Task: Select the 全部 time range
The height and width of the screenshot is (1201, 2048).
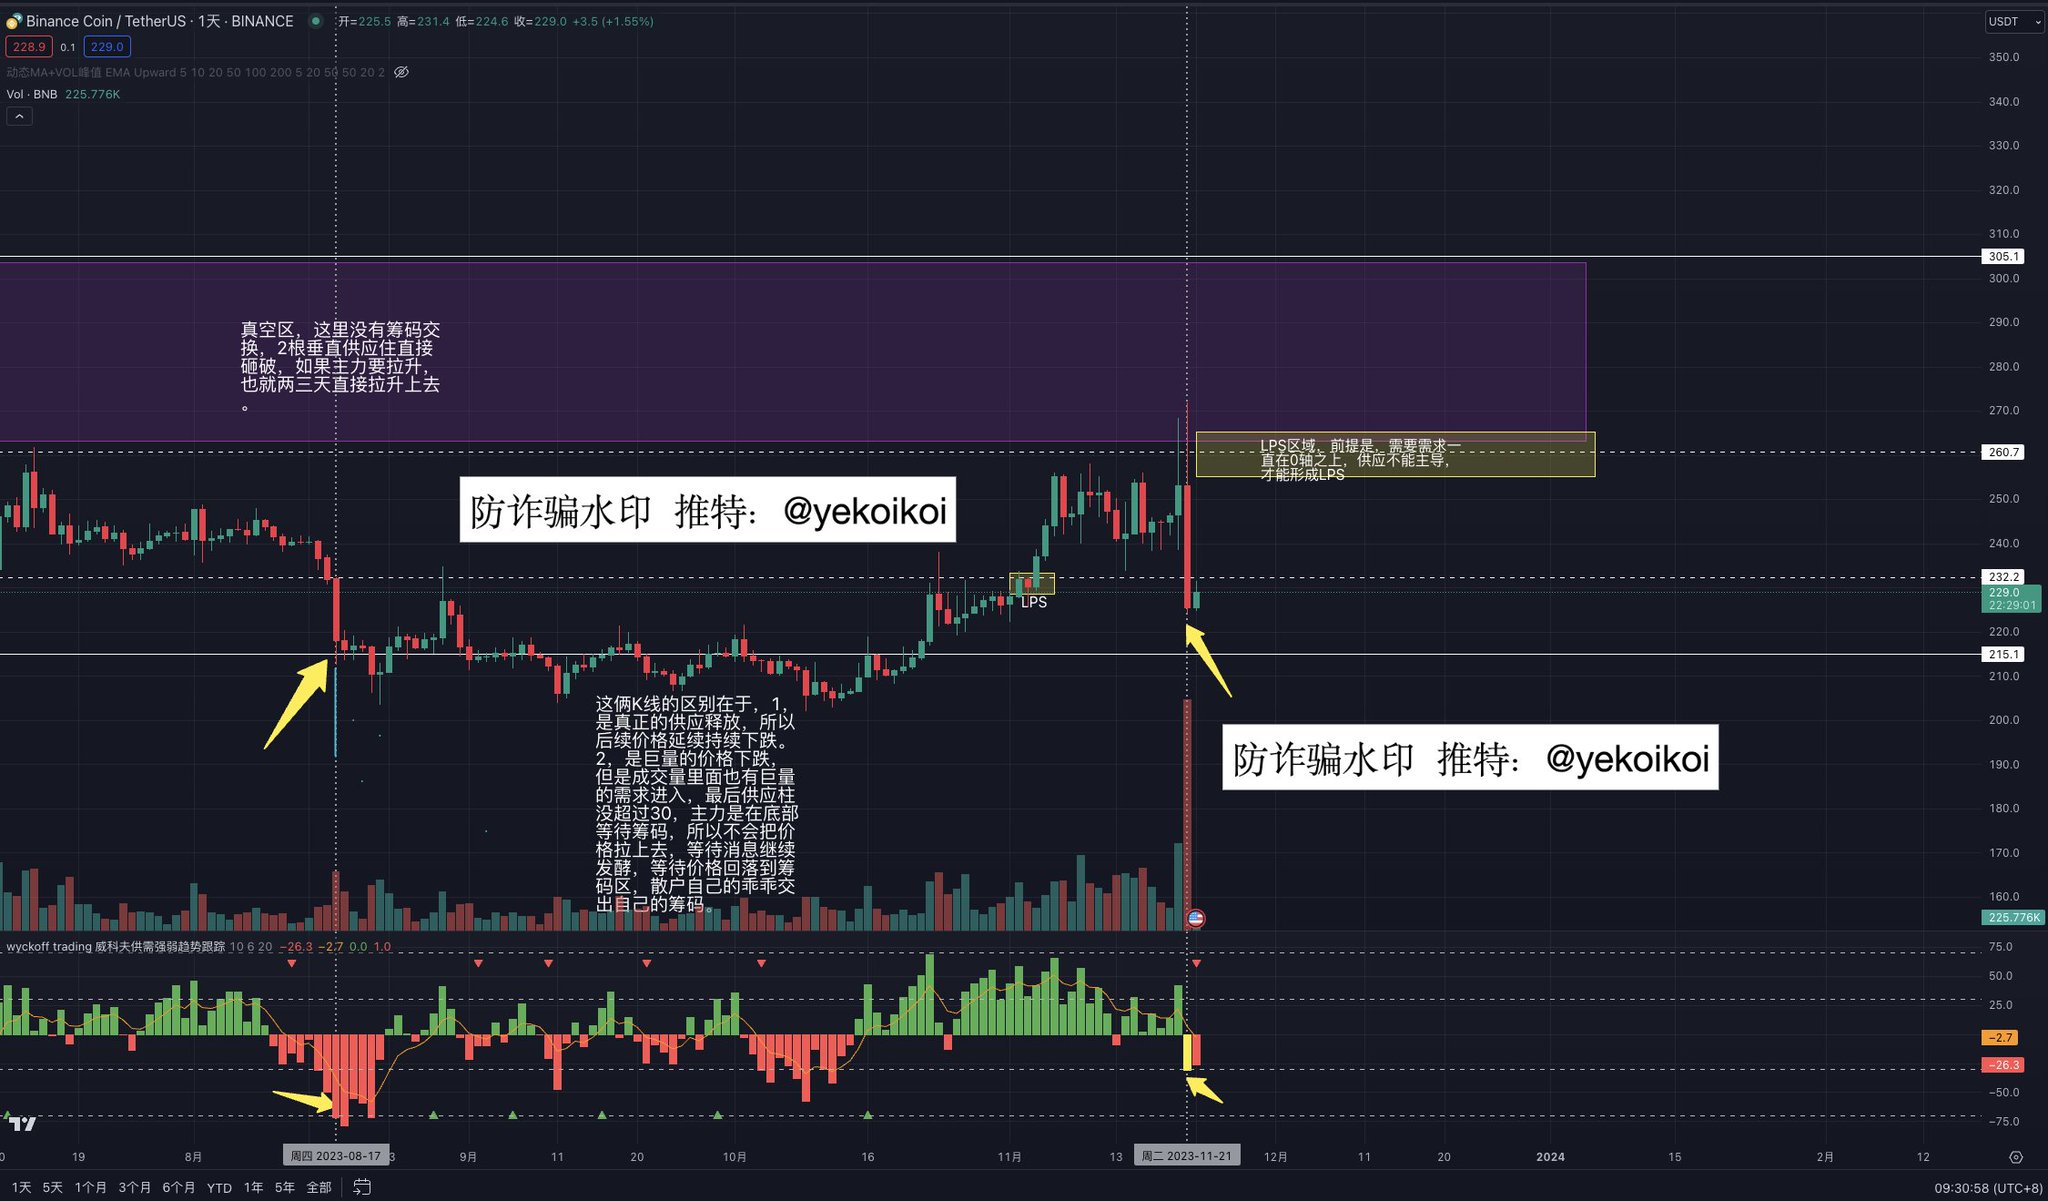Action: [x=319, y=1187]
